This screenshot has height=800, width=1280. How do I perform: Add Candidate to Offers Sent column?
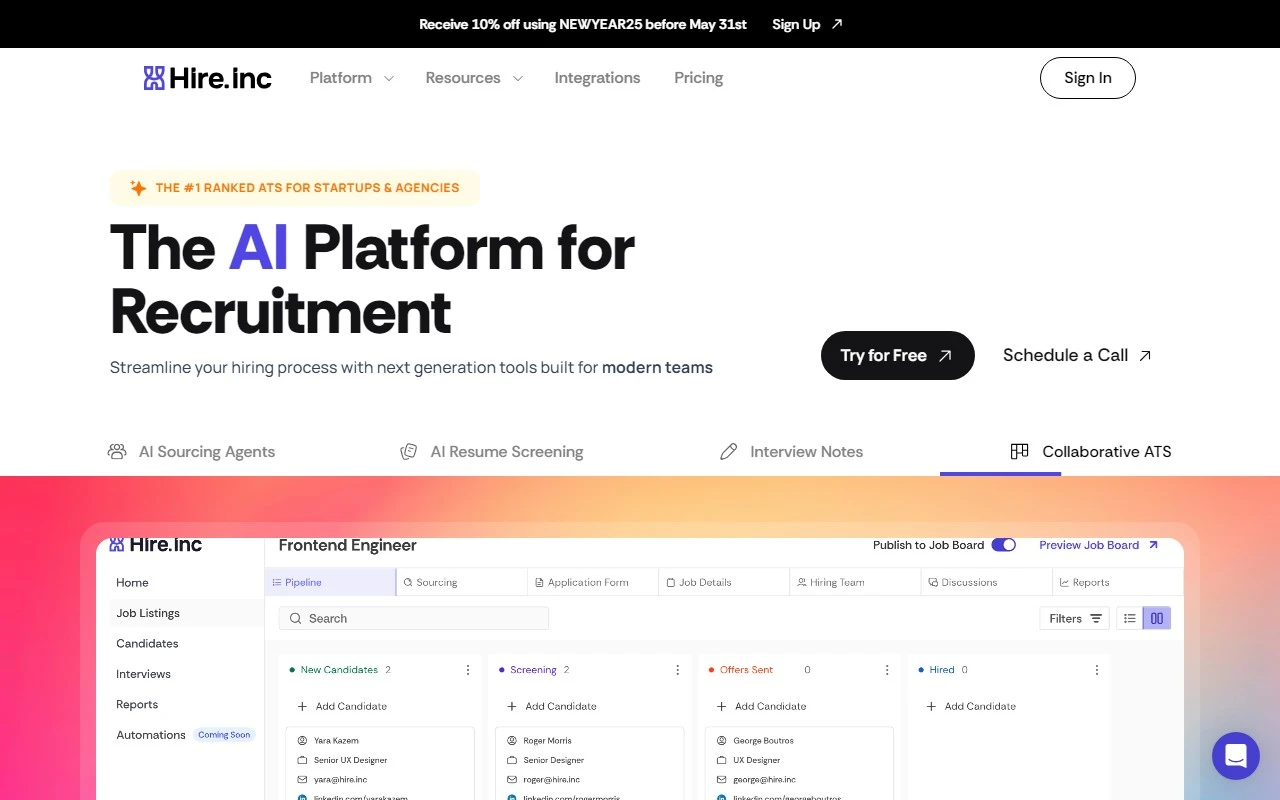pos(761,706)
